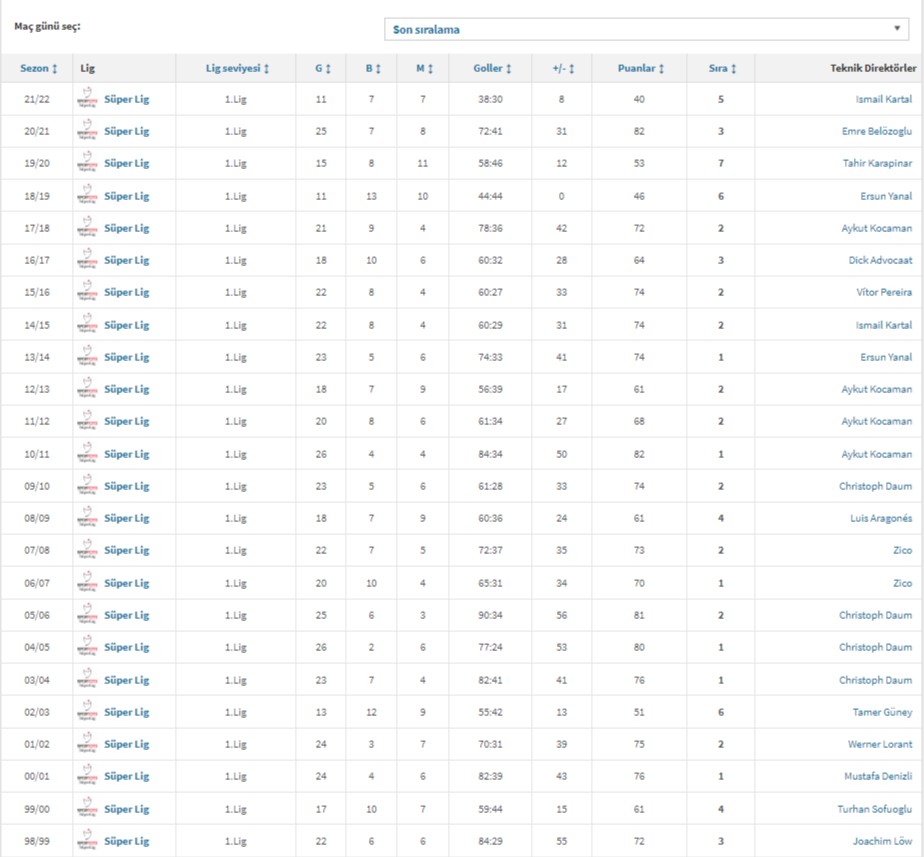Click league logo in 15/16 row
Viewport: 924px width, 857px height.
87,292
